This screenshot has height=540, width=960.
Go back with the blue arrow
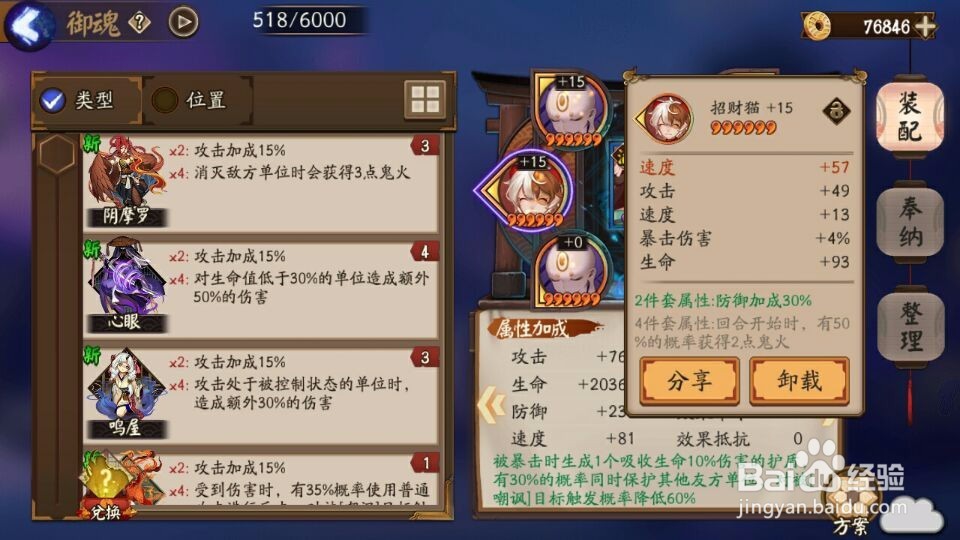coord(28,26)
